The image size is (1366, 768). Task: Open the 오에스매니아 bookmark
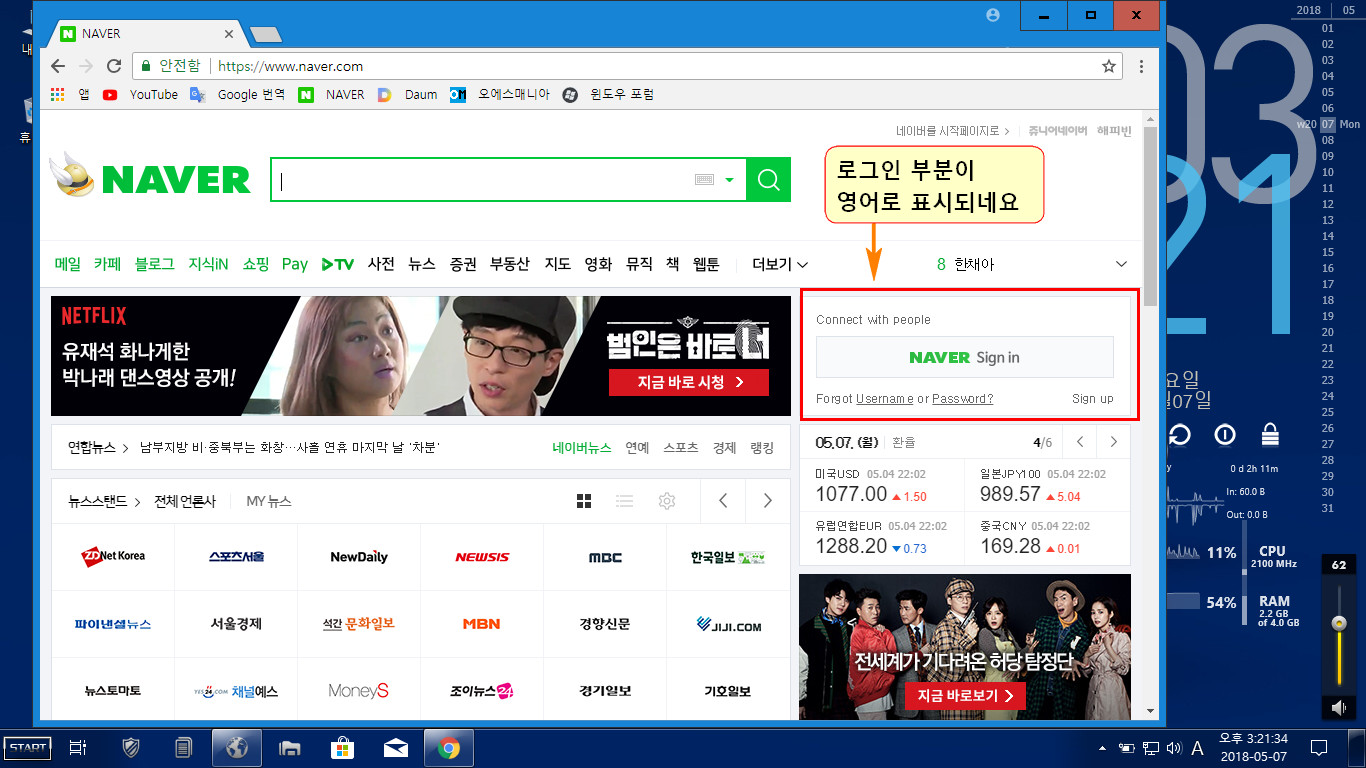click(x=500, y=95)
